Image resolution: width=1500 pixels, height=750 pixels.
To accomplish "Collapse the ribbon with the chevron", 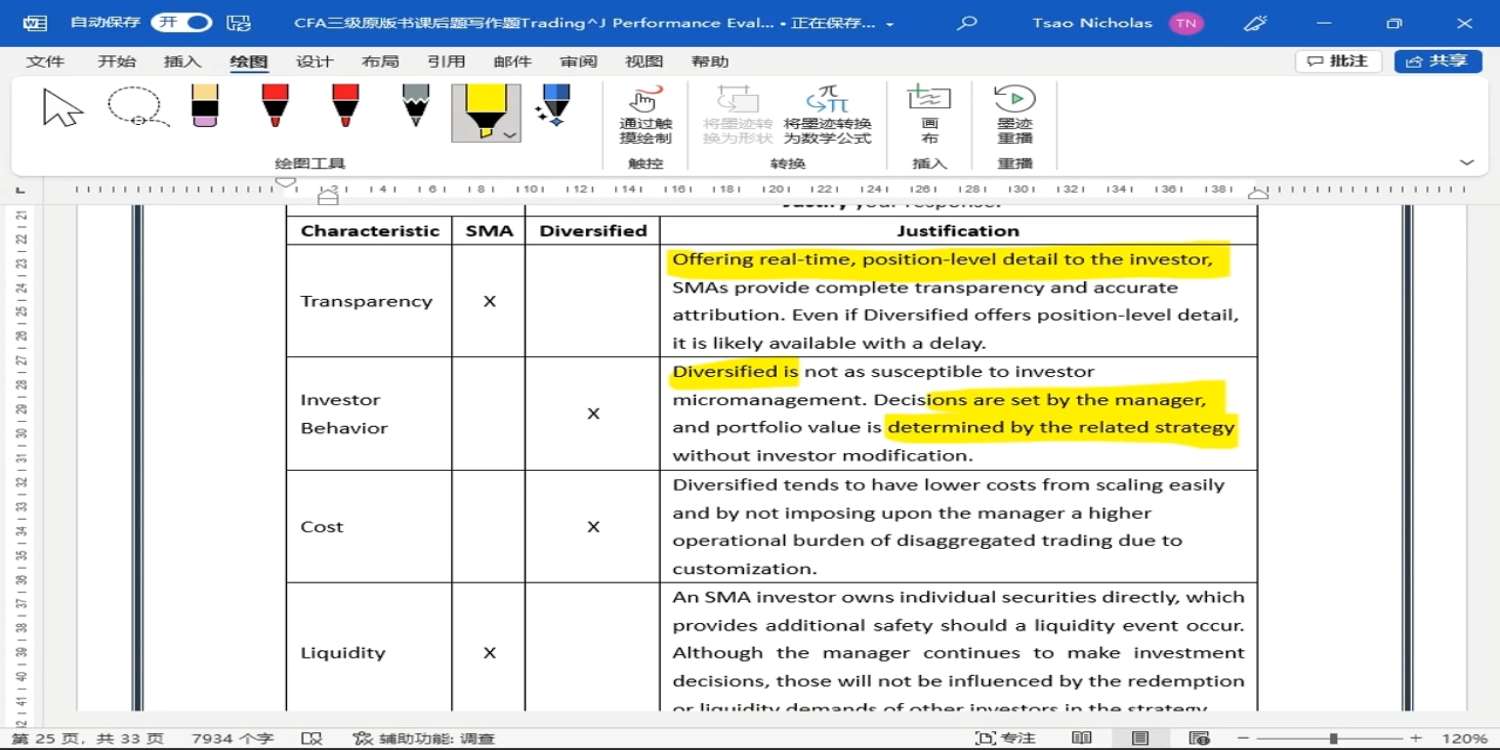I will (1467, 162).
